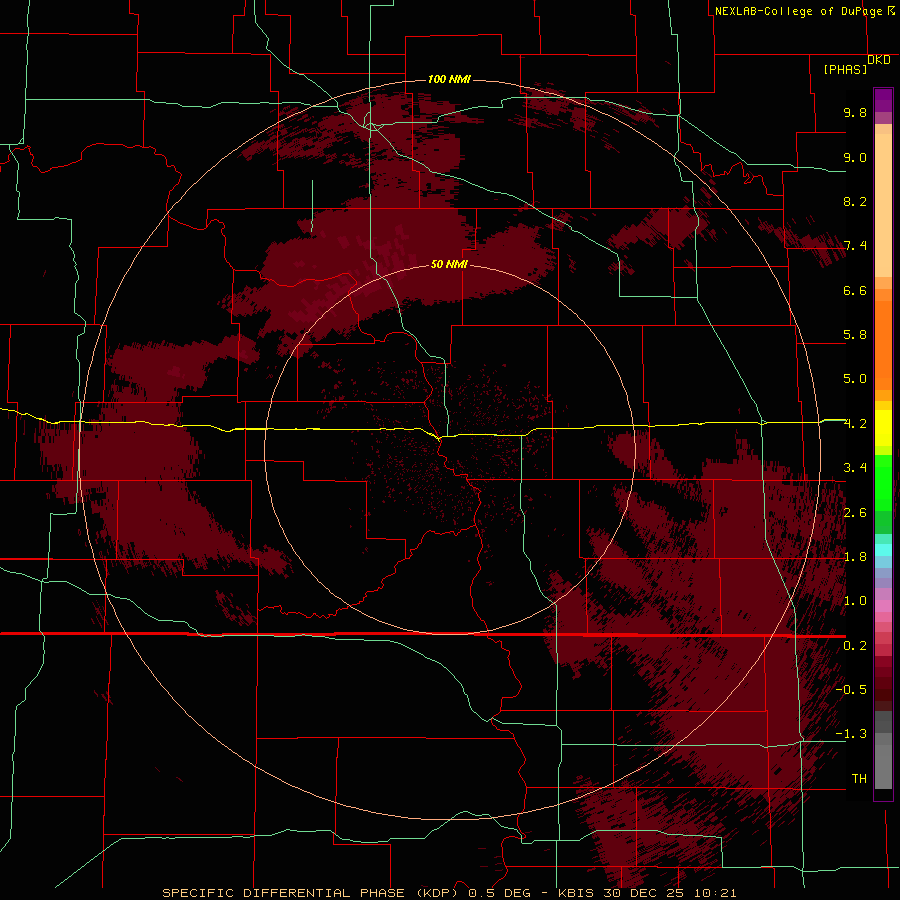This screenshot has width=900, height=900.
Task: Select the 0.2 scale label
Action: click(855, 646)
